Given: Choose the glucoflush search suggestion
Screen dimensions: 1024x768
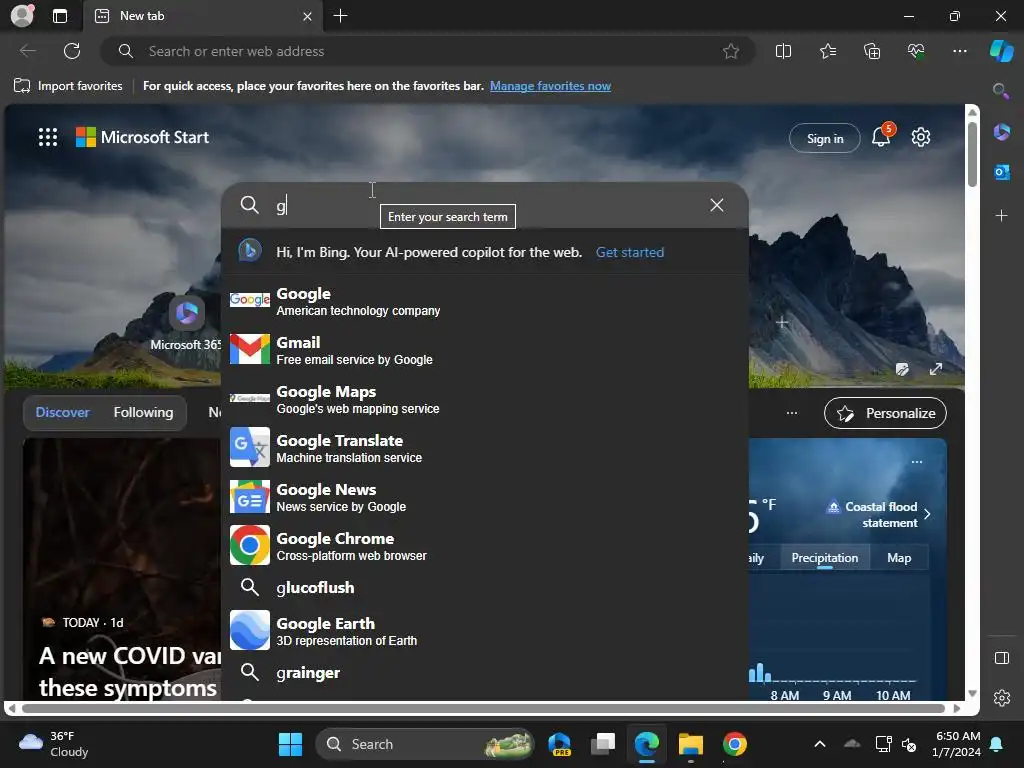Looking at the screenshot, I should pyautogui.click(x=485, y=587).
